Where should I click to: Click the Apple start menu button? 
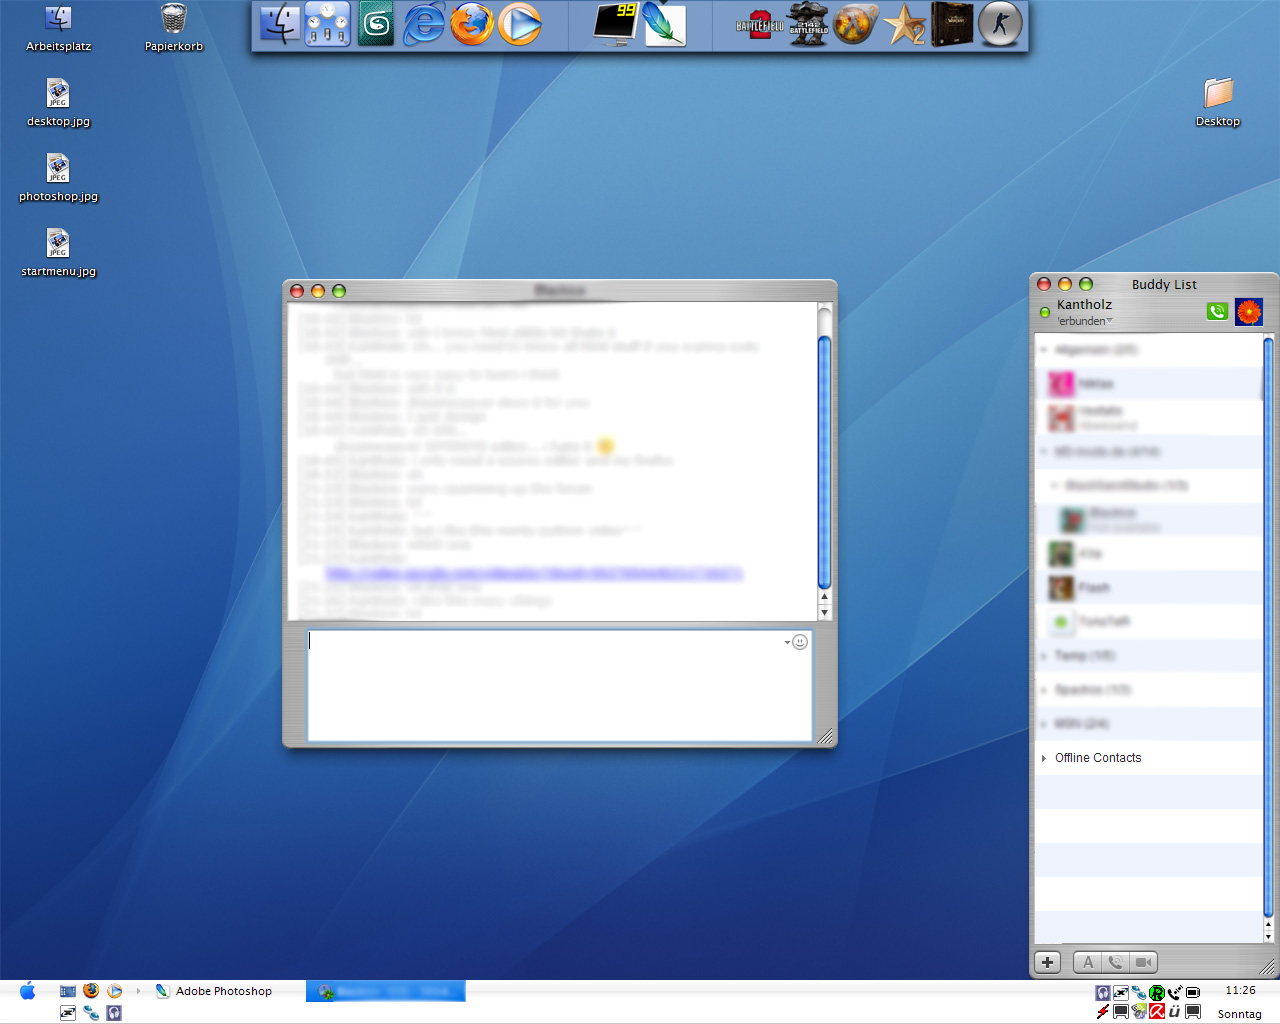27,991
